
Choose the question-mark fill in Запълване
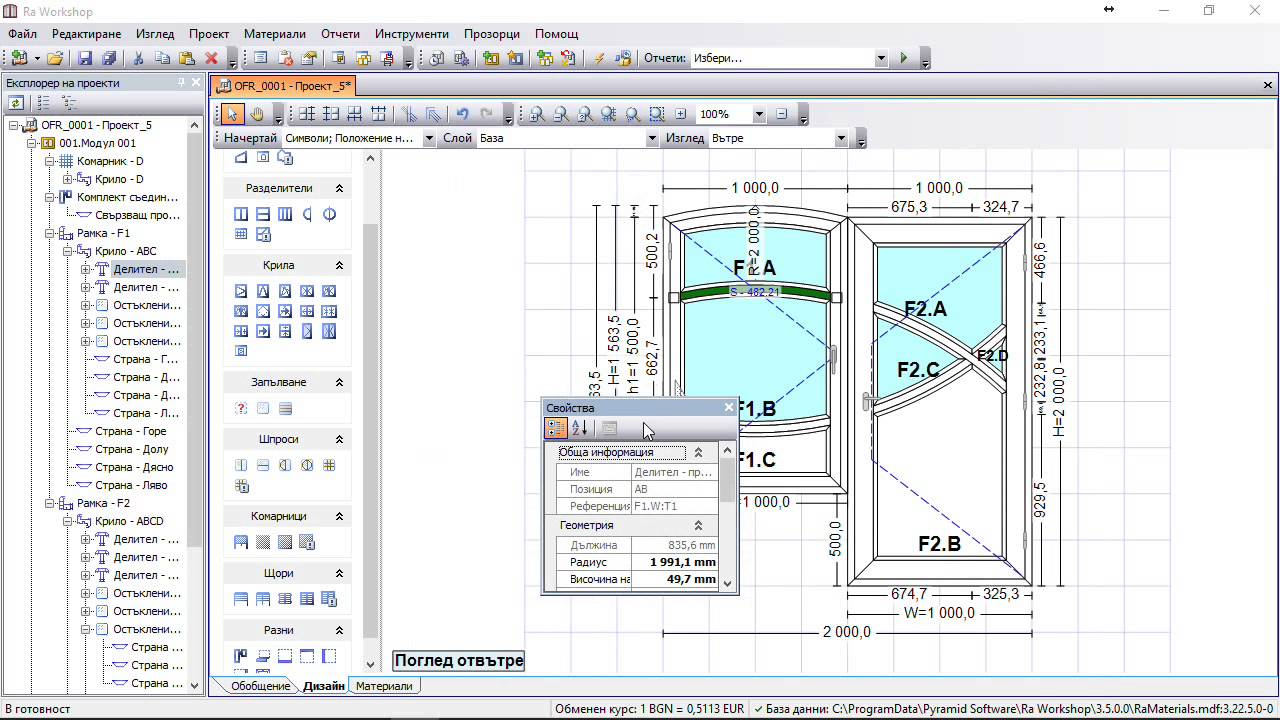click(241, 408)
